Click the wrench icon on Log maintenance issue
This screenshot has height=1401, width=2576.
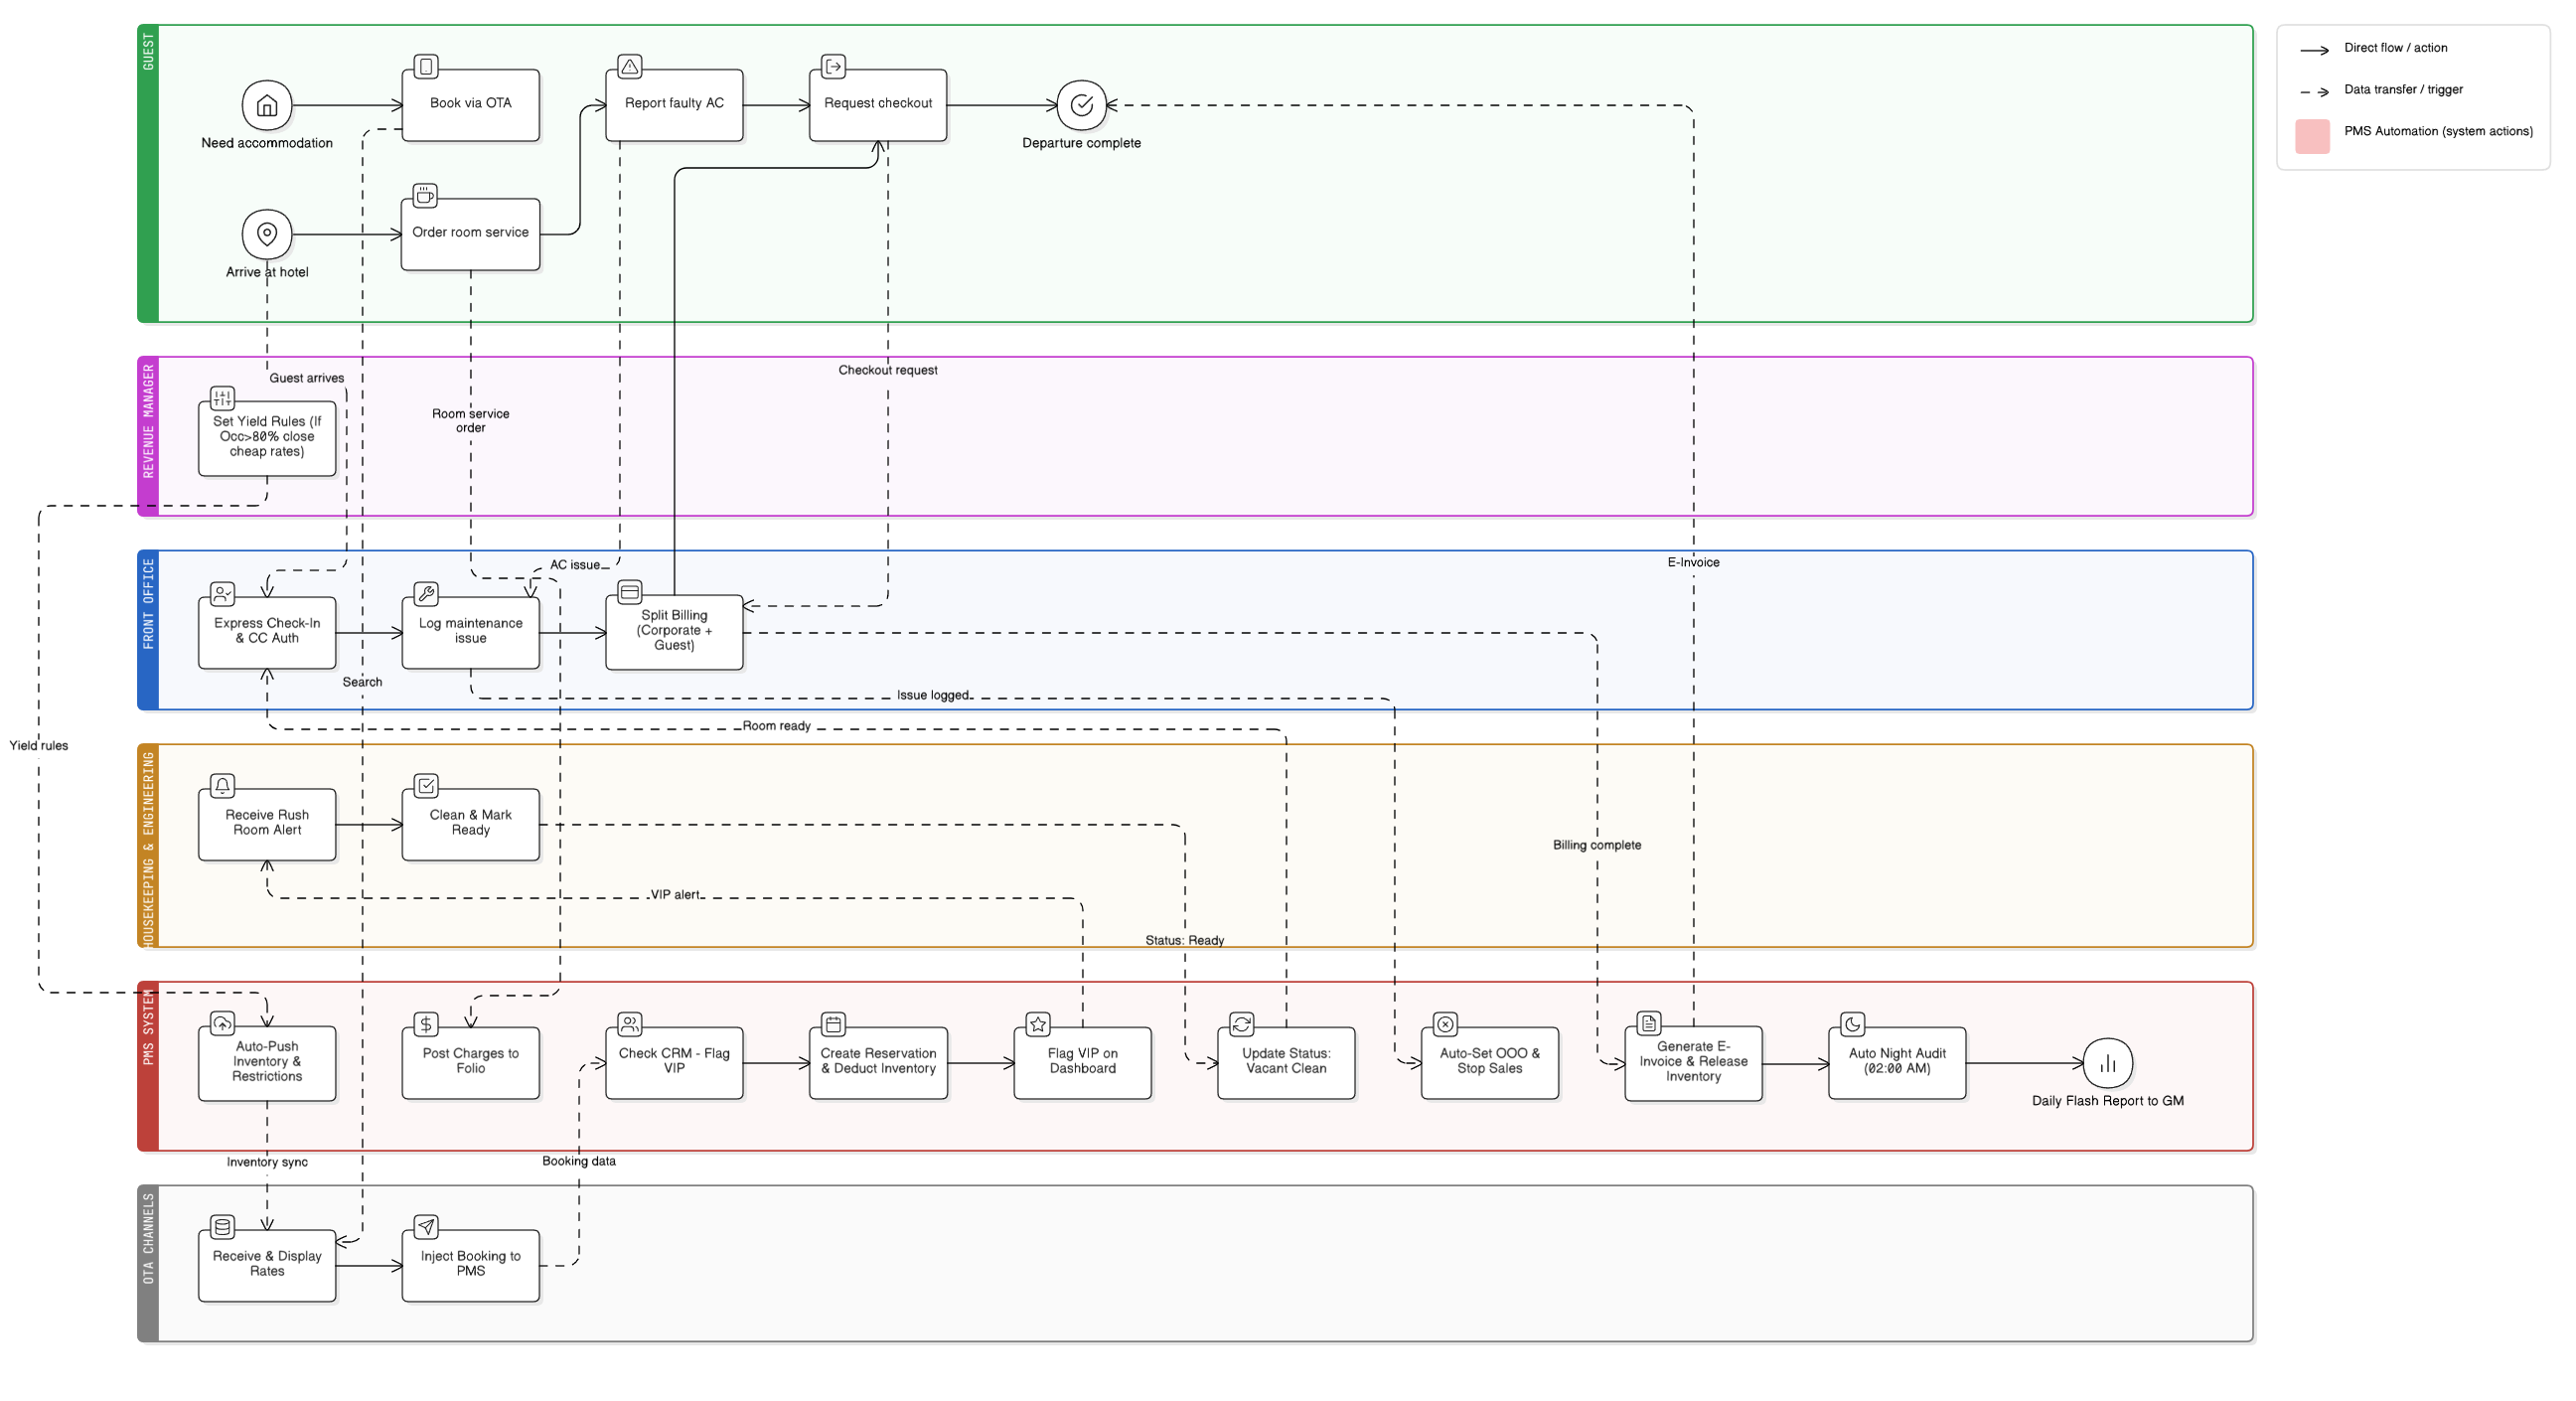click(426, 594)
